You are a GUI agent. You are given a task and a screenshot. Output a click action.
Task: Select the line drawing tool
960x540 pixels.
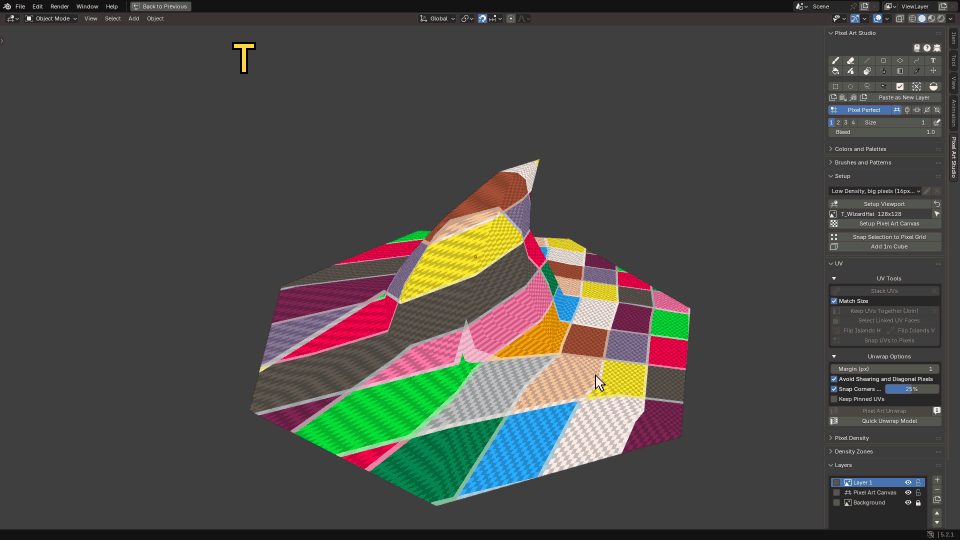coord(867,61)
